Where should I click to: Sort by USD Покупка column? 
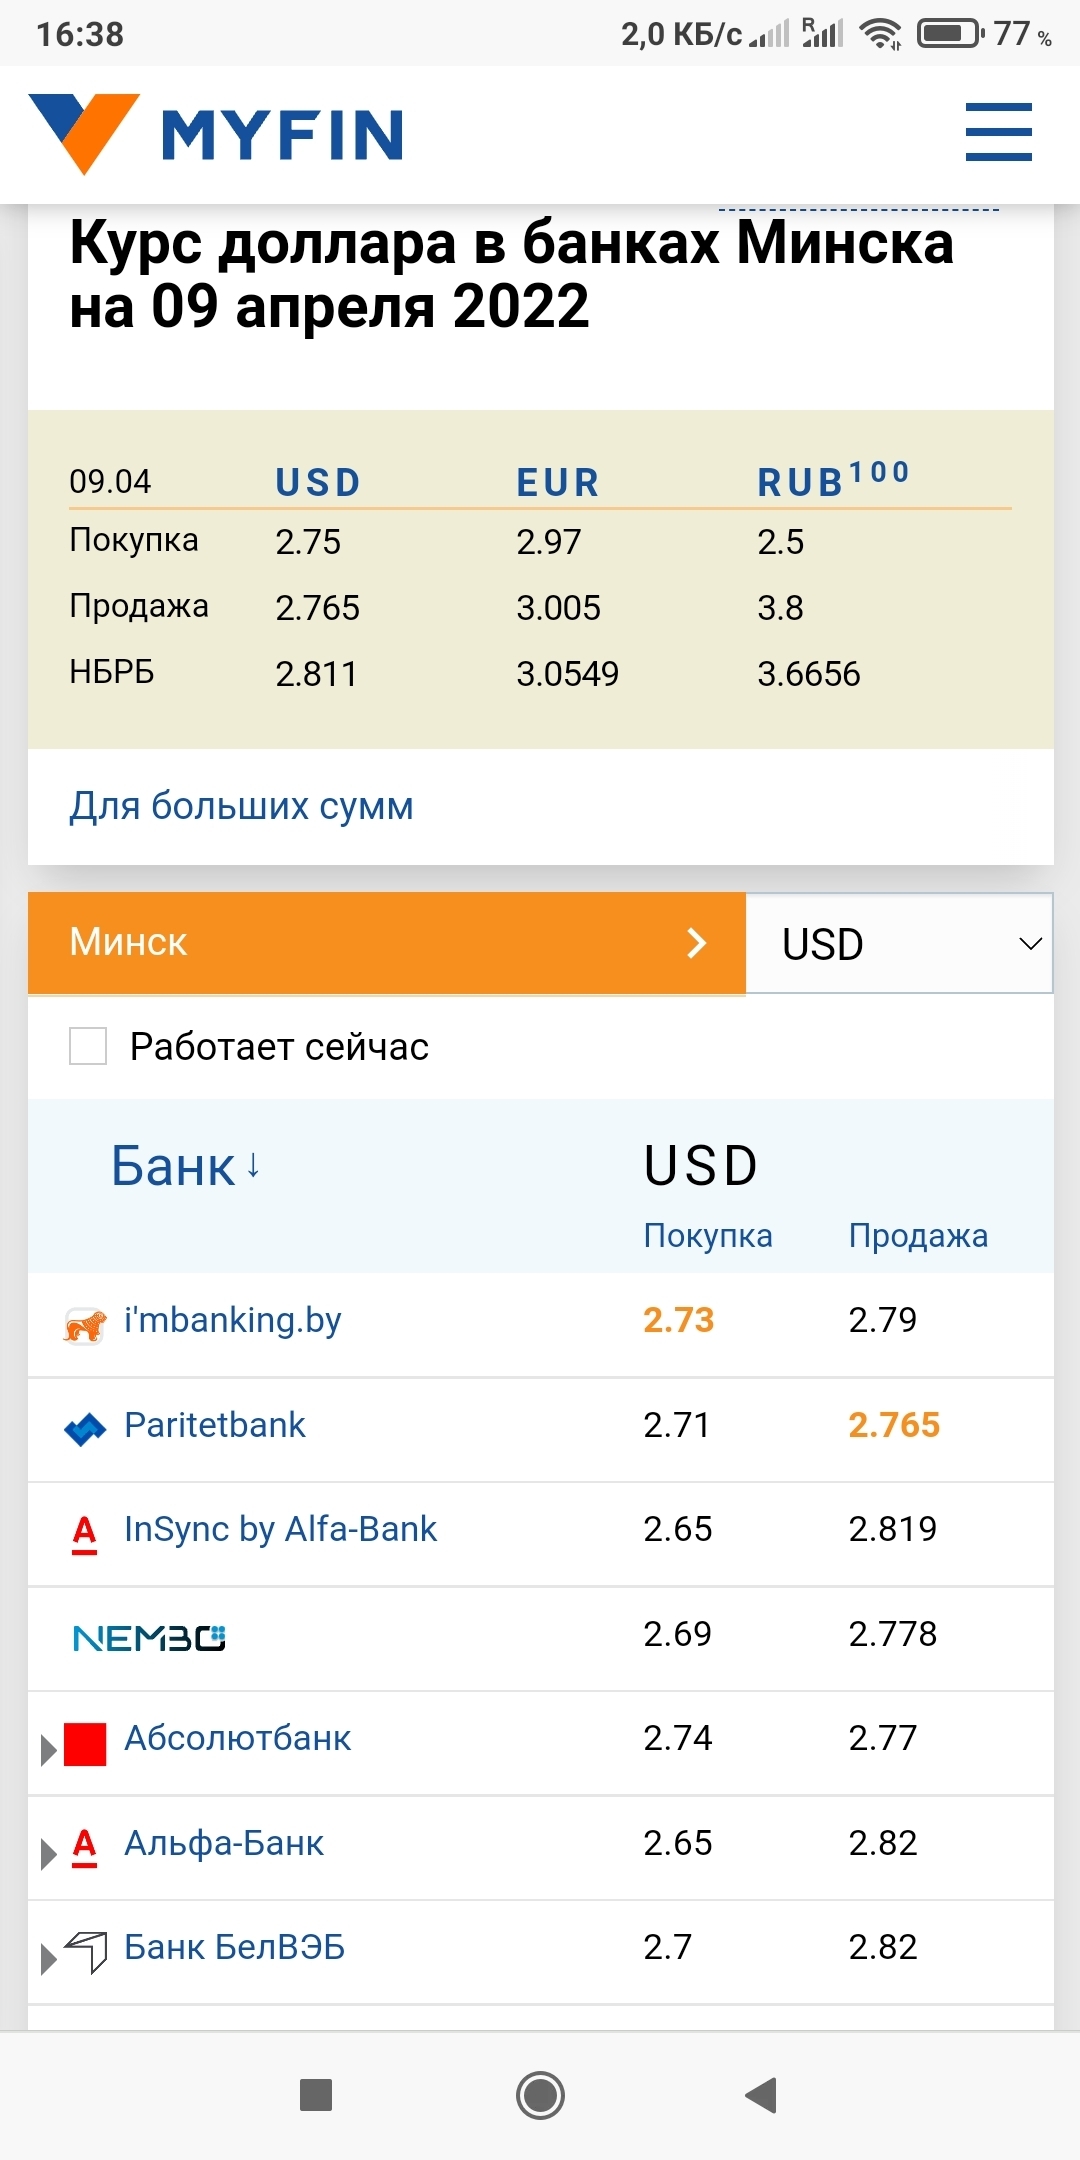707,1236
